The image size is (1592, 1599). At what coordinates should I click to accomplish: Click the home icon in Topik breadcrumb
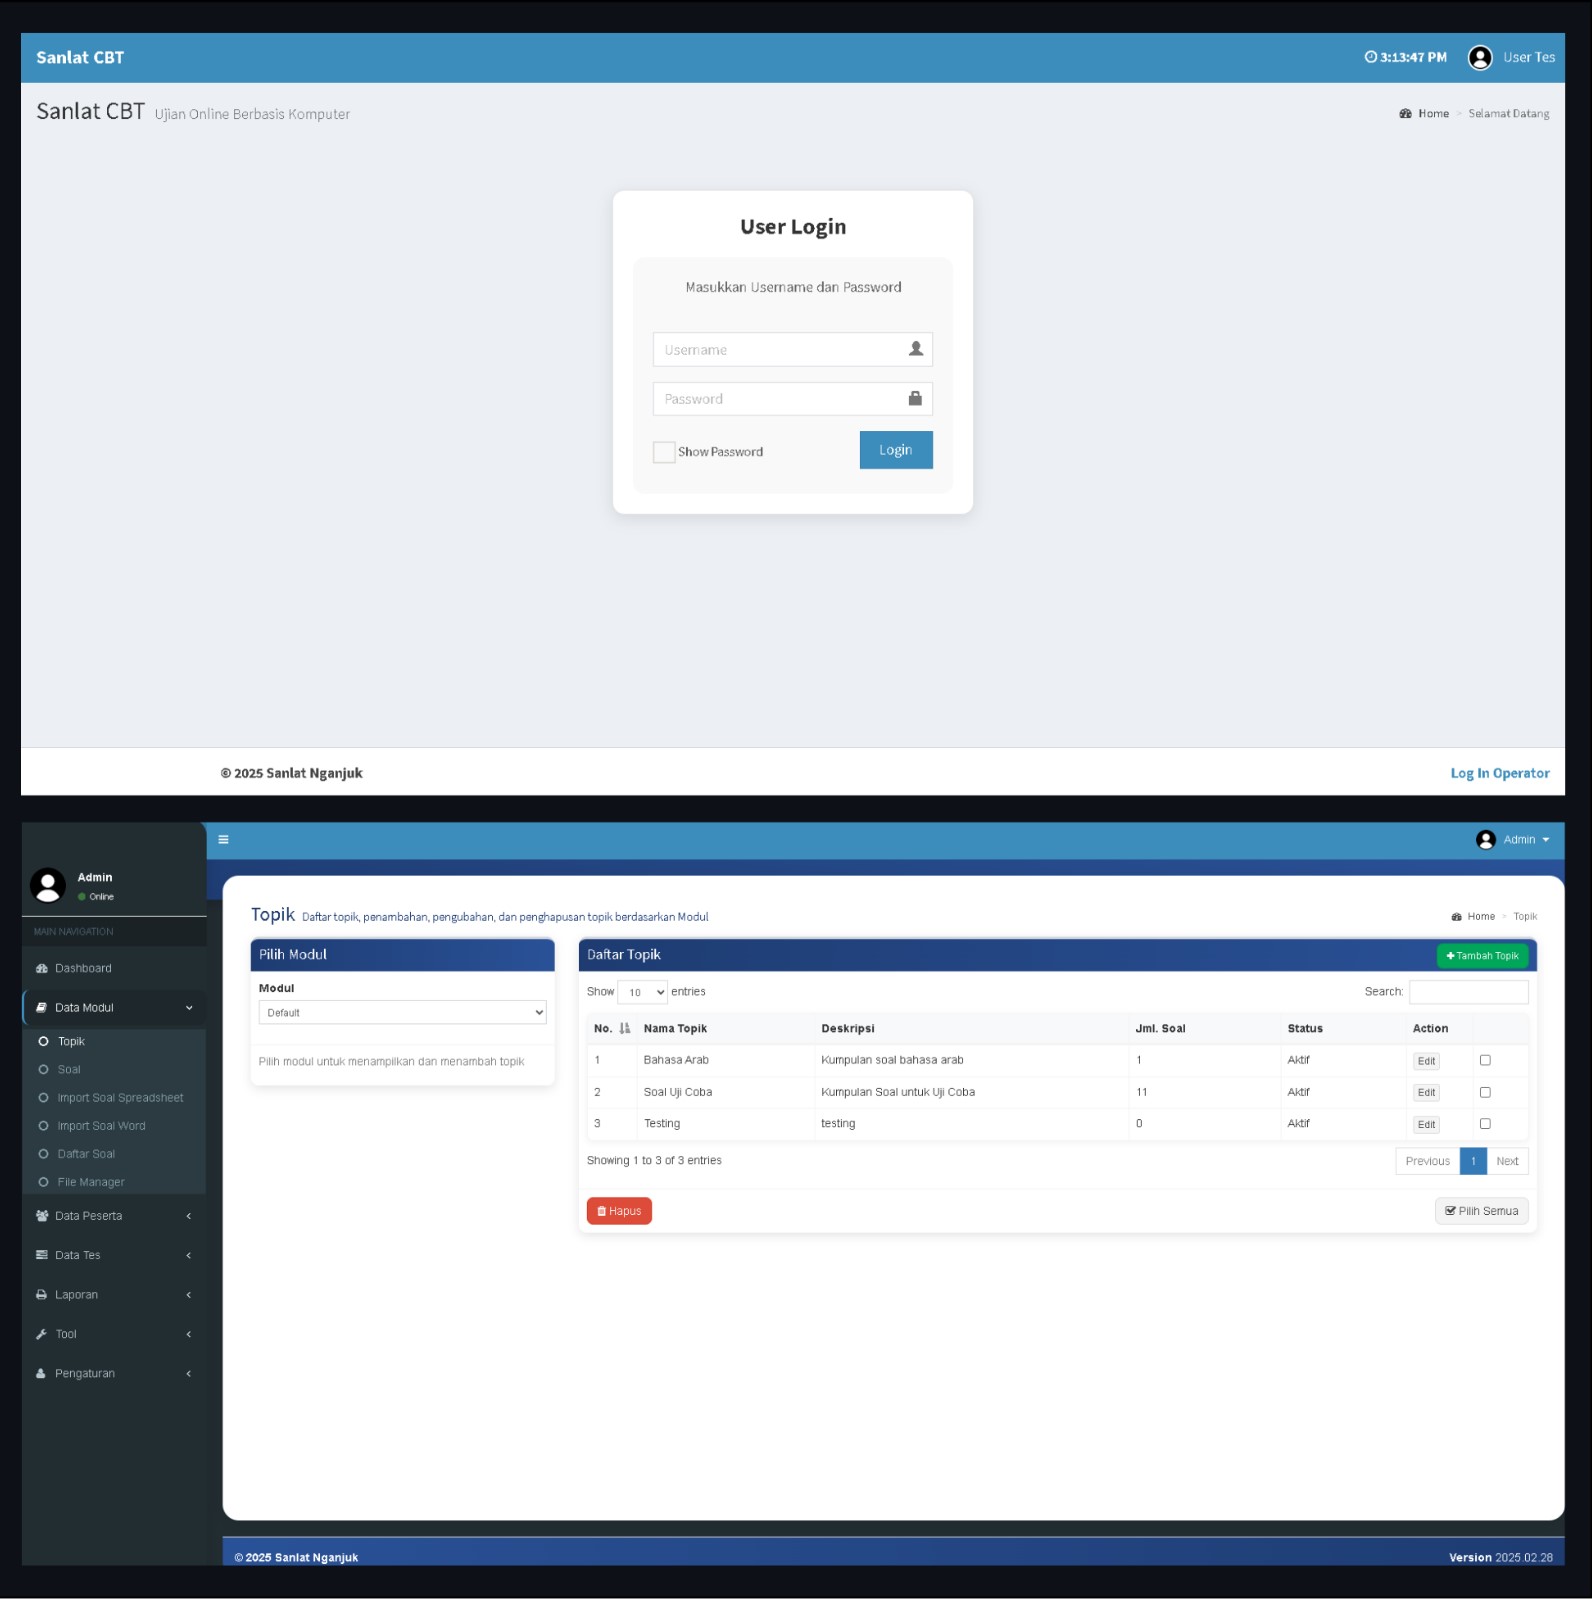1456,917
